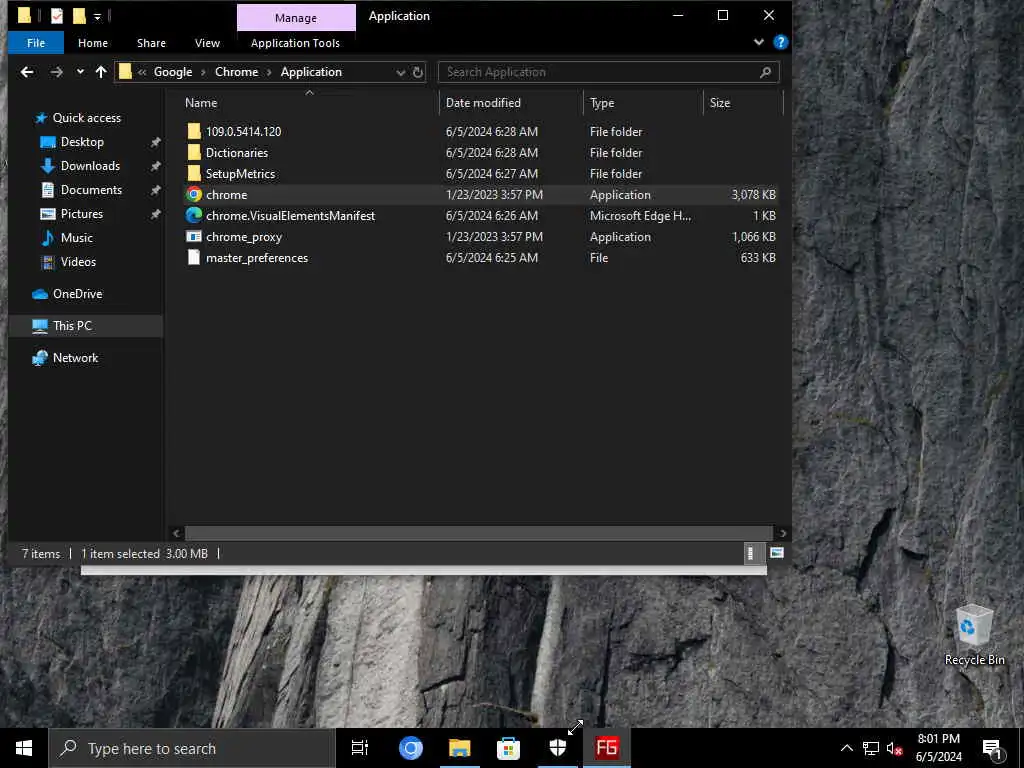The image size is (1024, 768).
Task: Open the Share ribbon tab
Action: click(151, 43)
